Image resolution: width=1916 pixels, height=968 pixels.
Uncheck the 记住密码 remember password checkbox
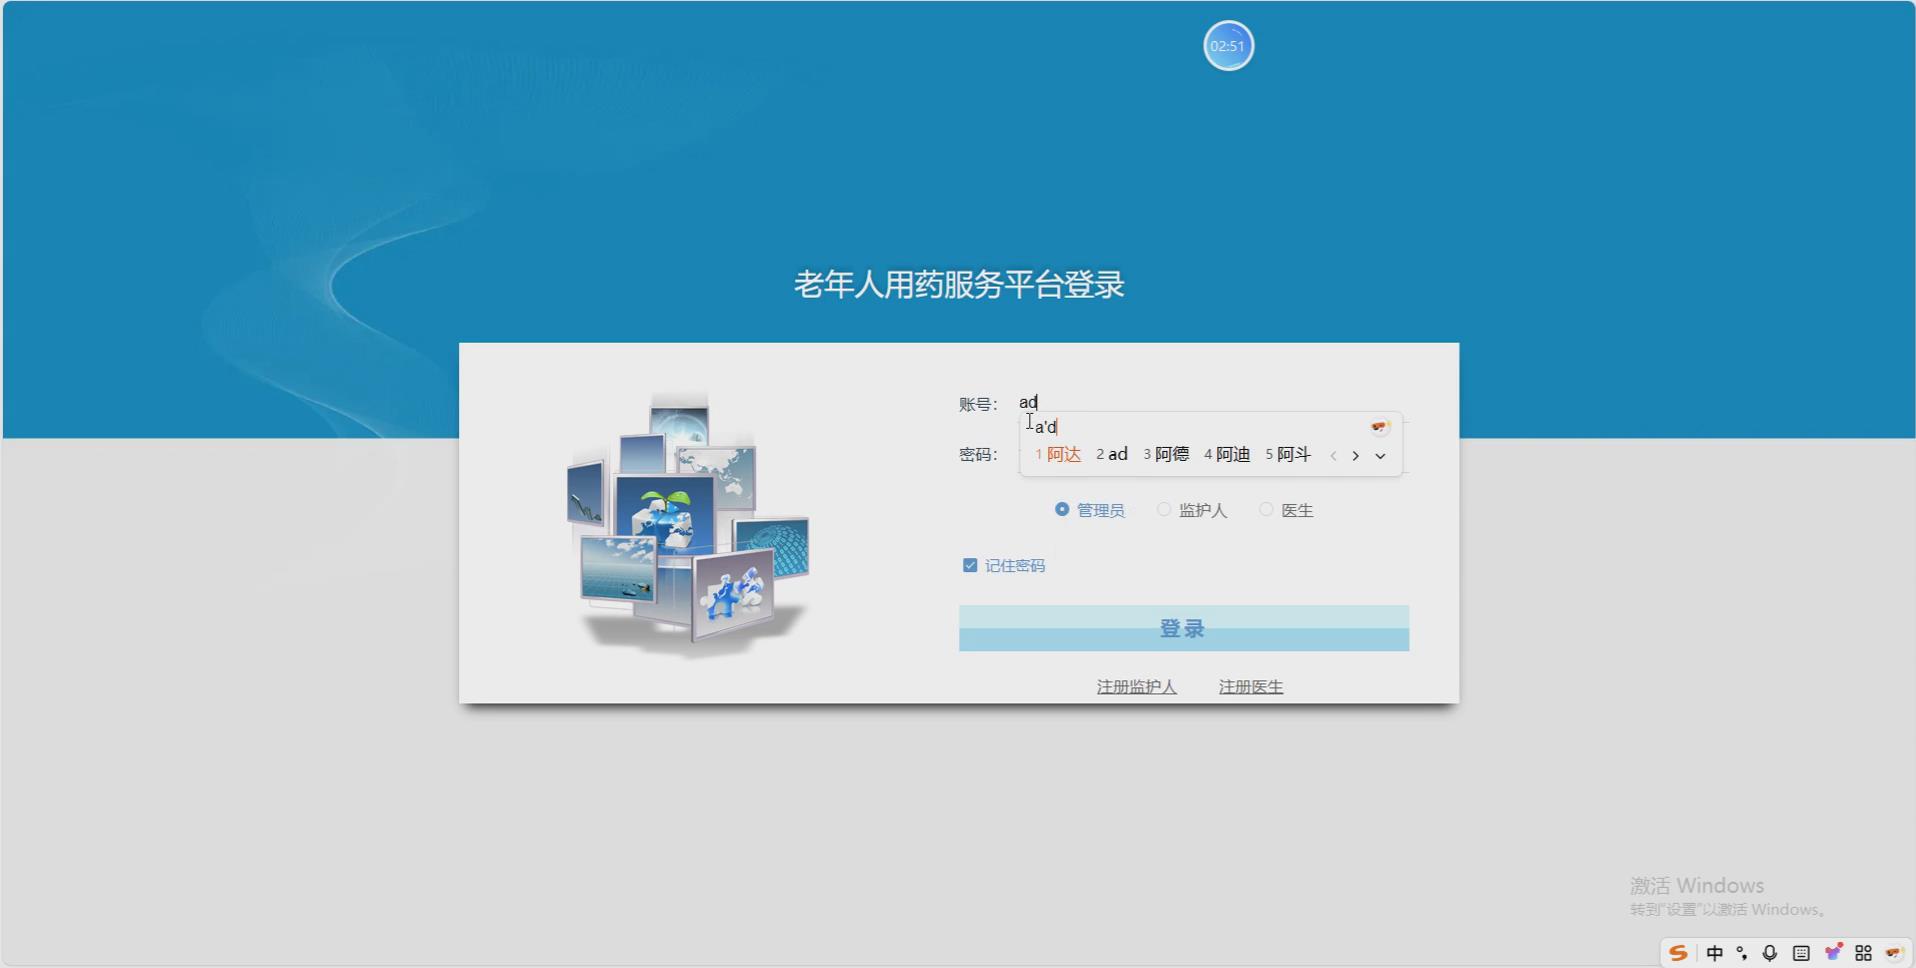coord(969,565)
